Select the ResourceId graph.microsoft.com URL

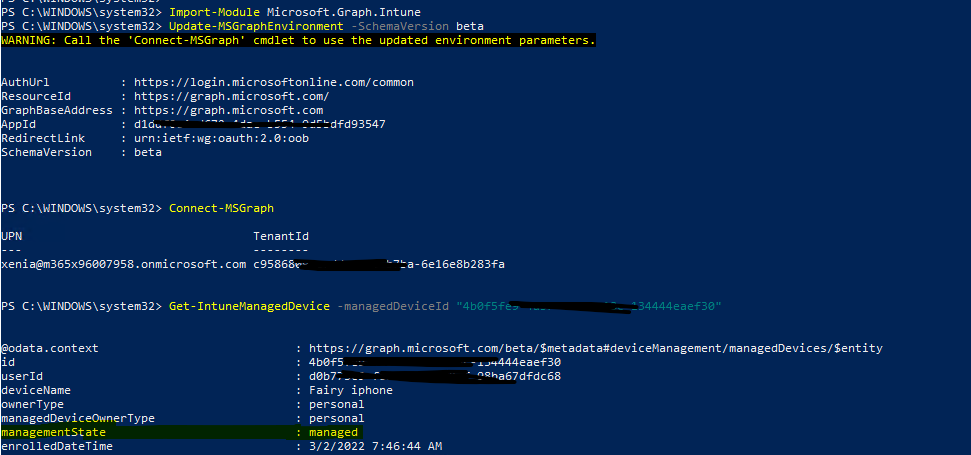click(x=232, y=97)
